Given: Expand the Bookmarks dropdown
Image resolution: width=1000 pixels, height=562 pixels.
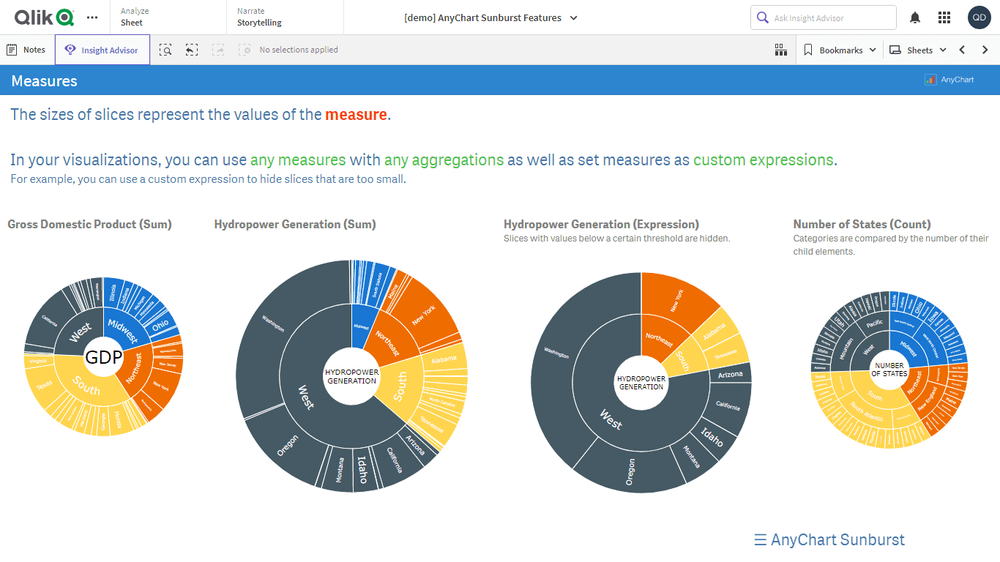Looking at the screenshot, I should tap(840, 50).
